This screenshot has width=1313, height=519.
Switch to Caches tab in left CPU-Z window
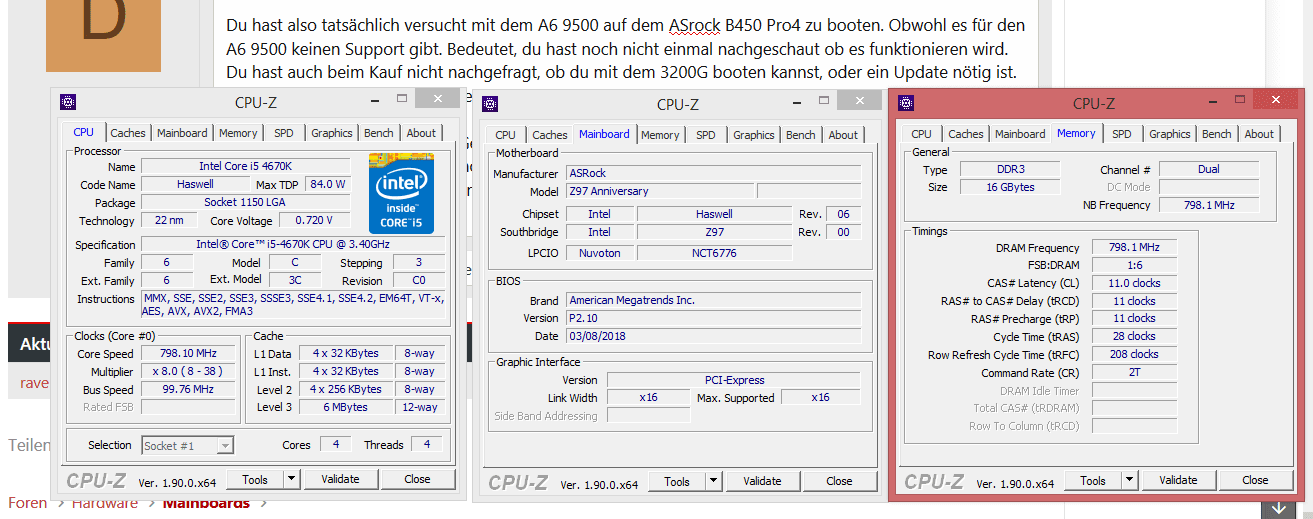point(128,133)
